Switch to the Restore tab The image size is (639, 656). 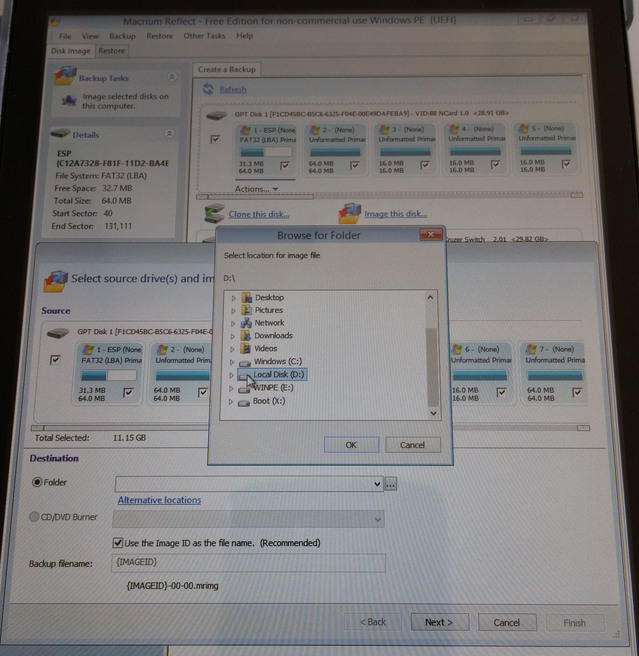(x=111, y=51)
